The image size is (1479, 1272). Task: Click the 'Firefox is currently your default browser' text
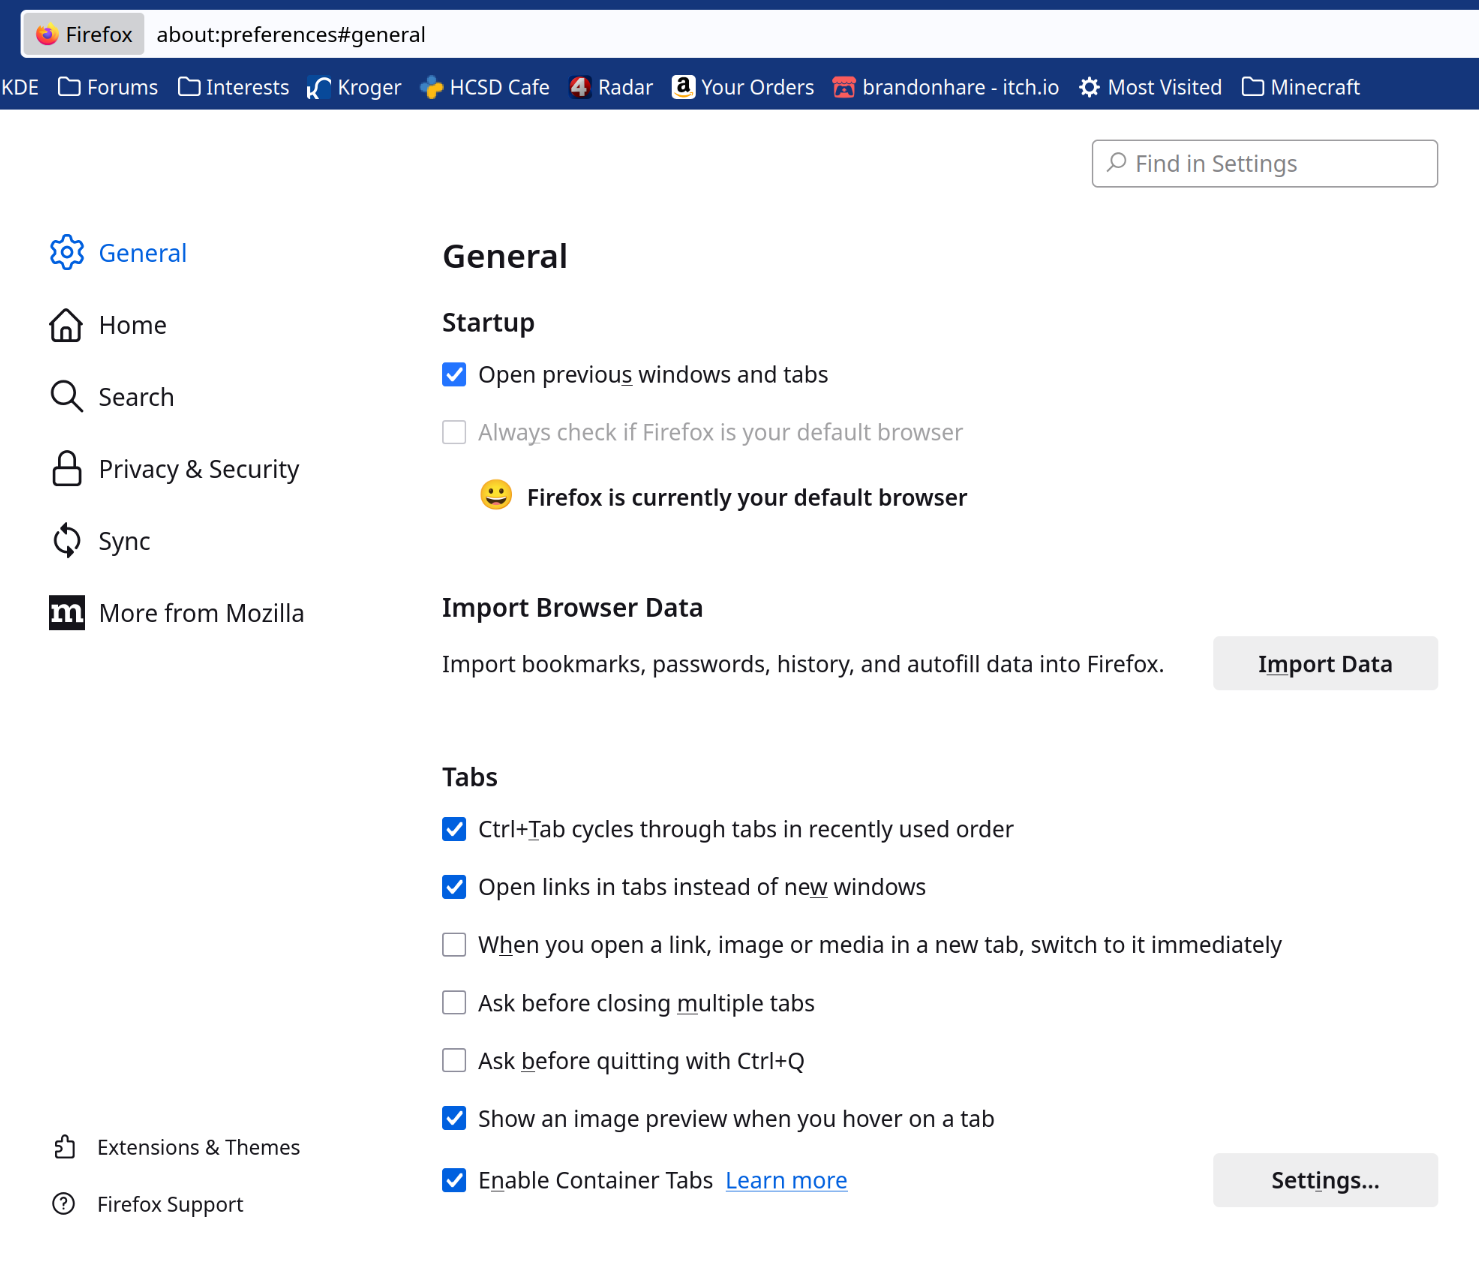747,497
